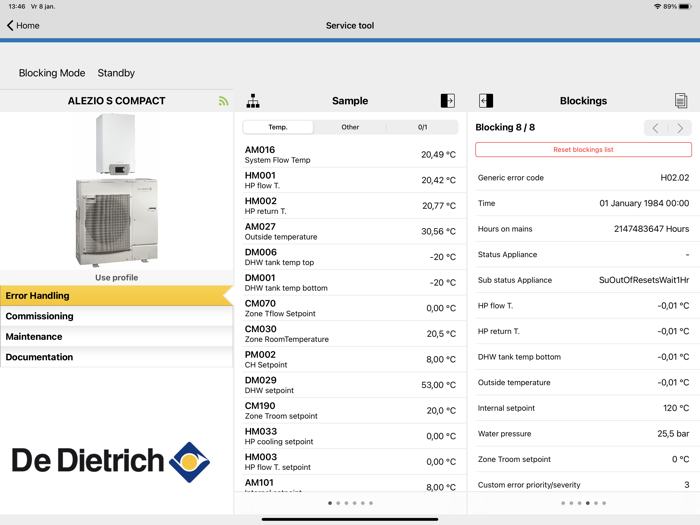Click the green connection signal icon

pos(223,101)
